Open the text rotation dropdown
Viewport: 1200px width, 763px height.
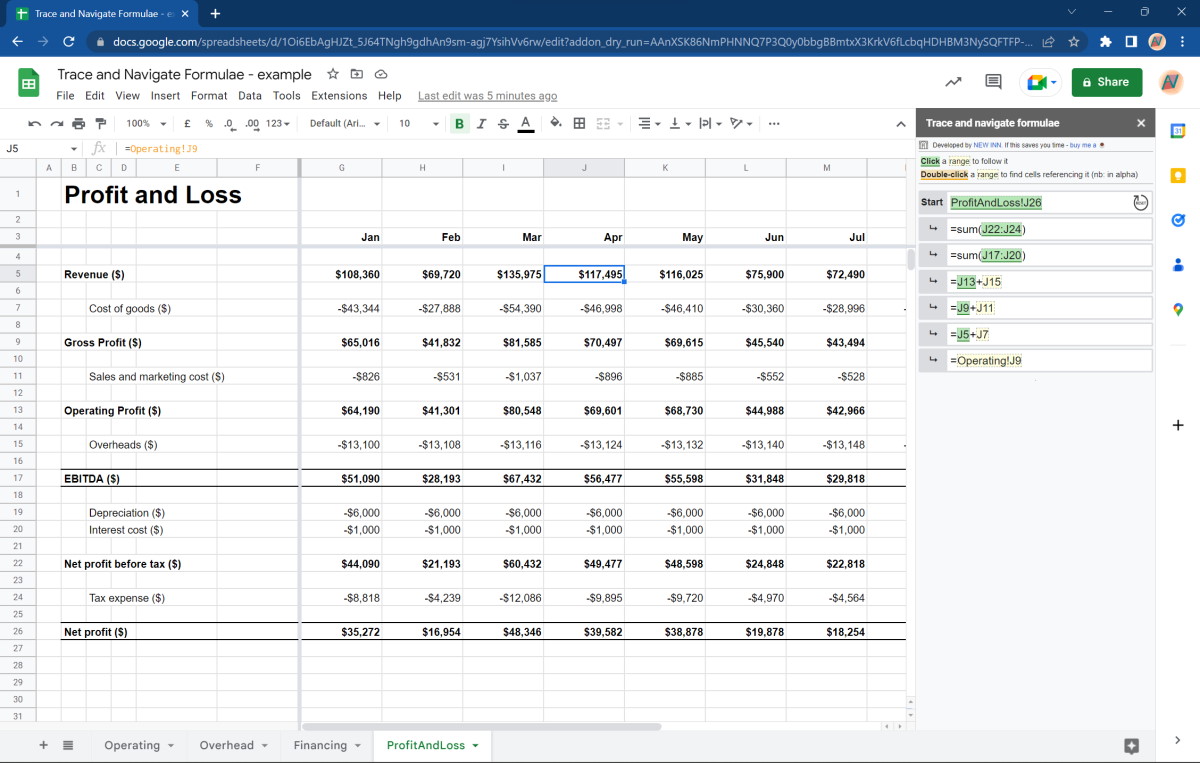click(x=740, y=123)
